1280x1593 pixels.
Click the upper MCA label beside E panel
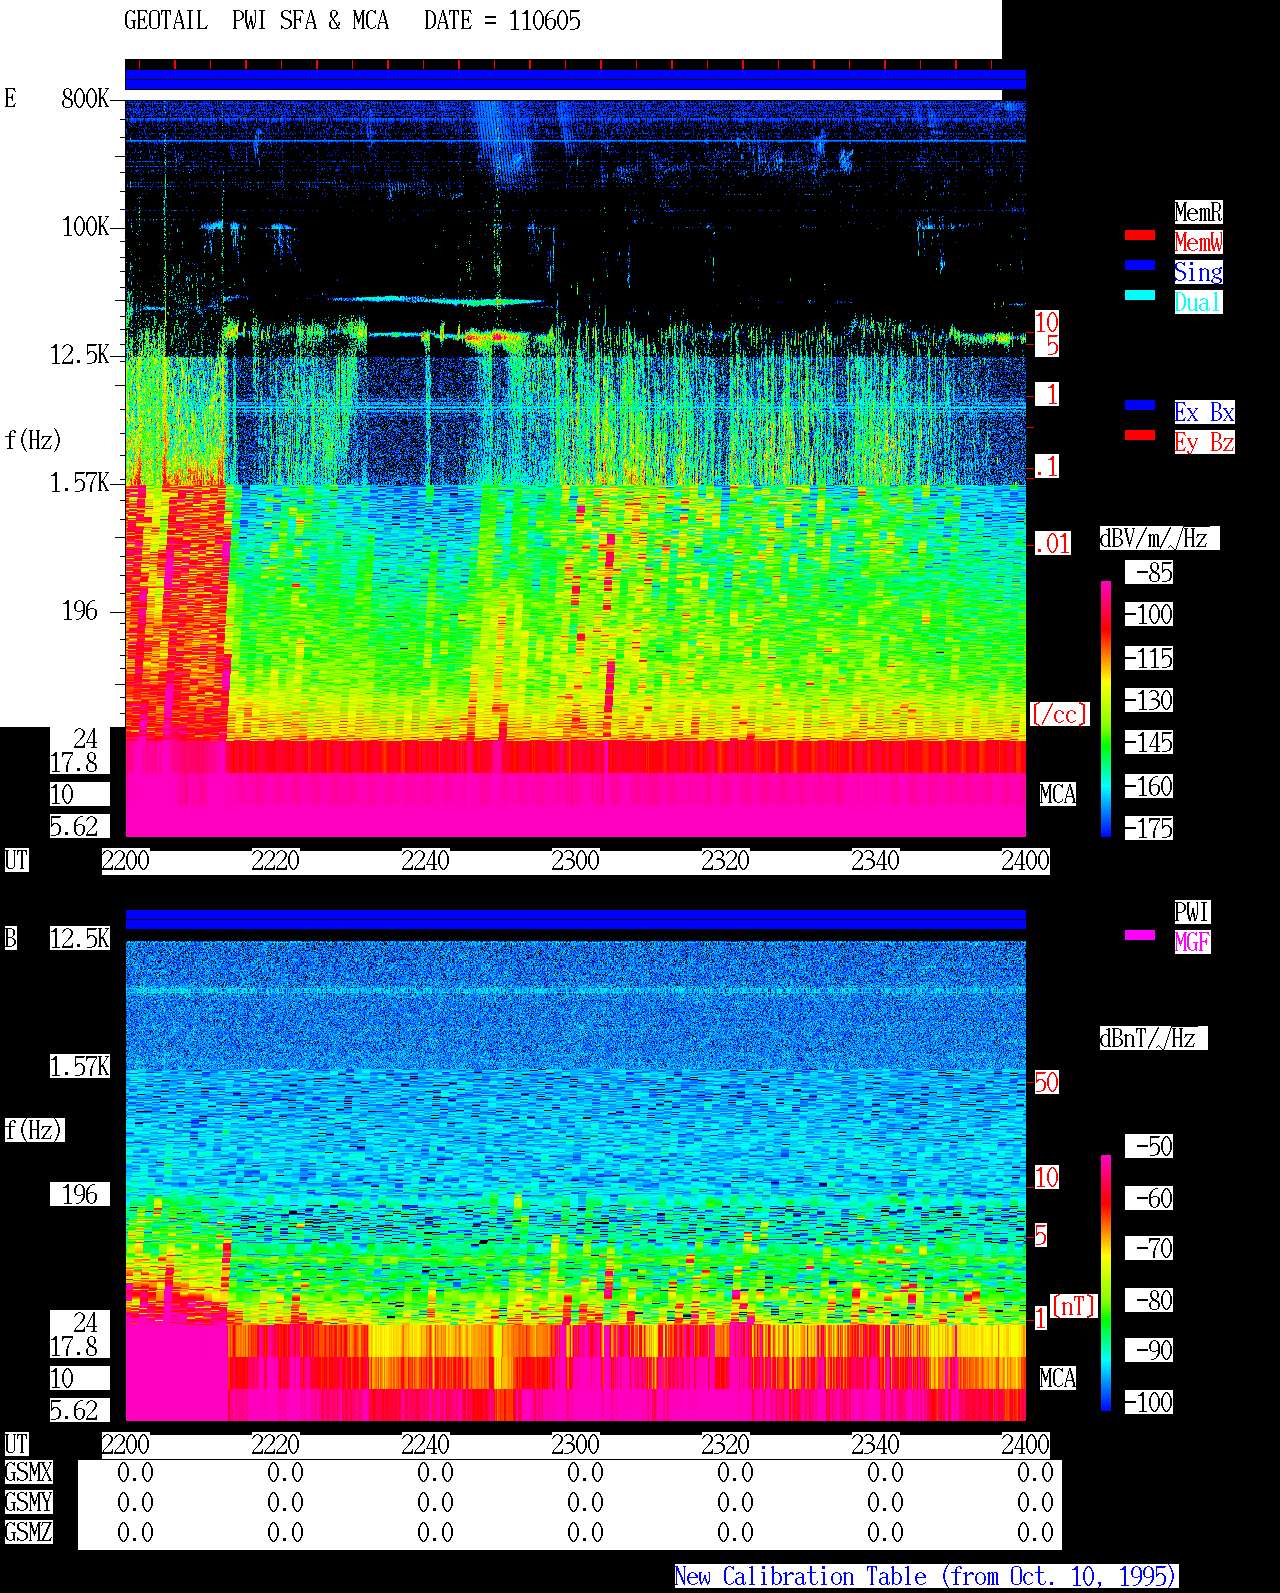click(1057, 795)
